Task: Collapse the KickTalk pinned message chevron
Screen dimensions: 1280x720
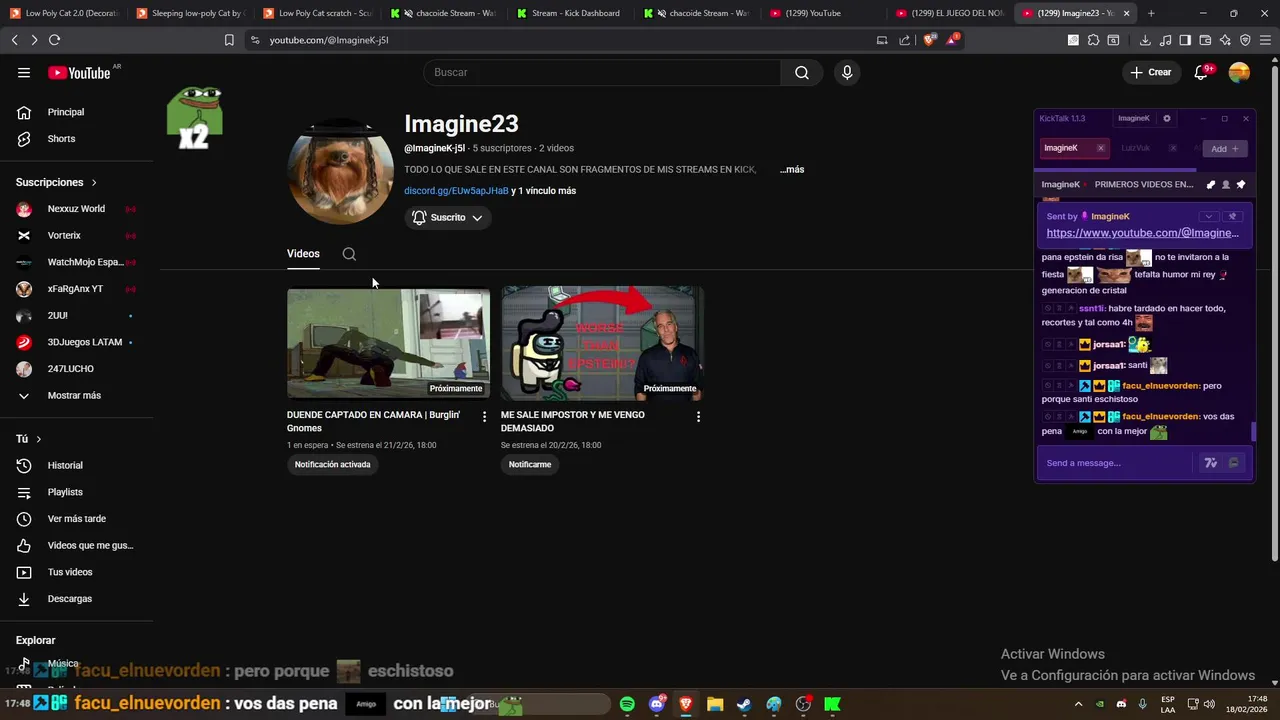Action: 1208,216
